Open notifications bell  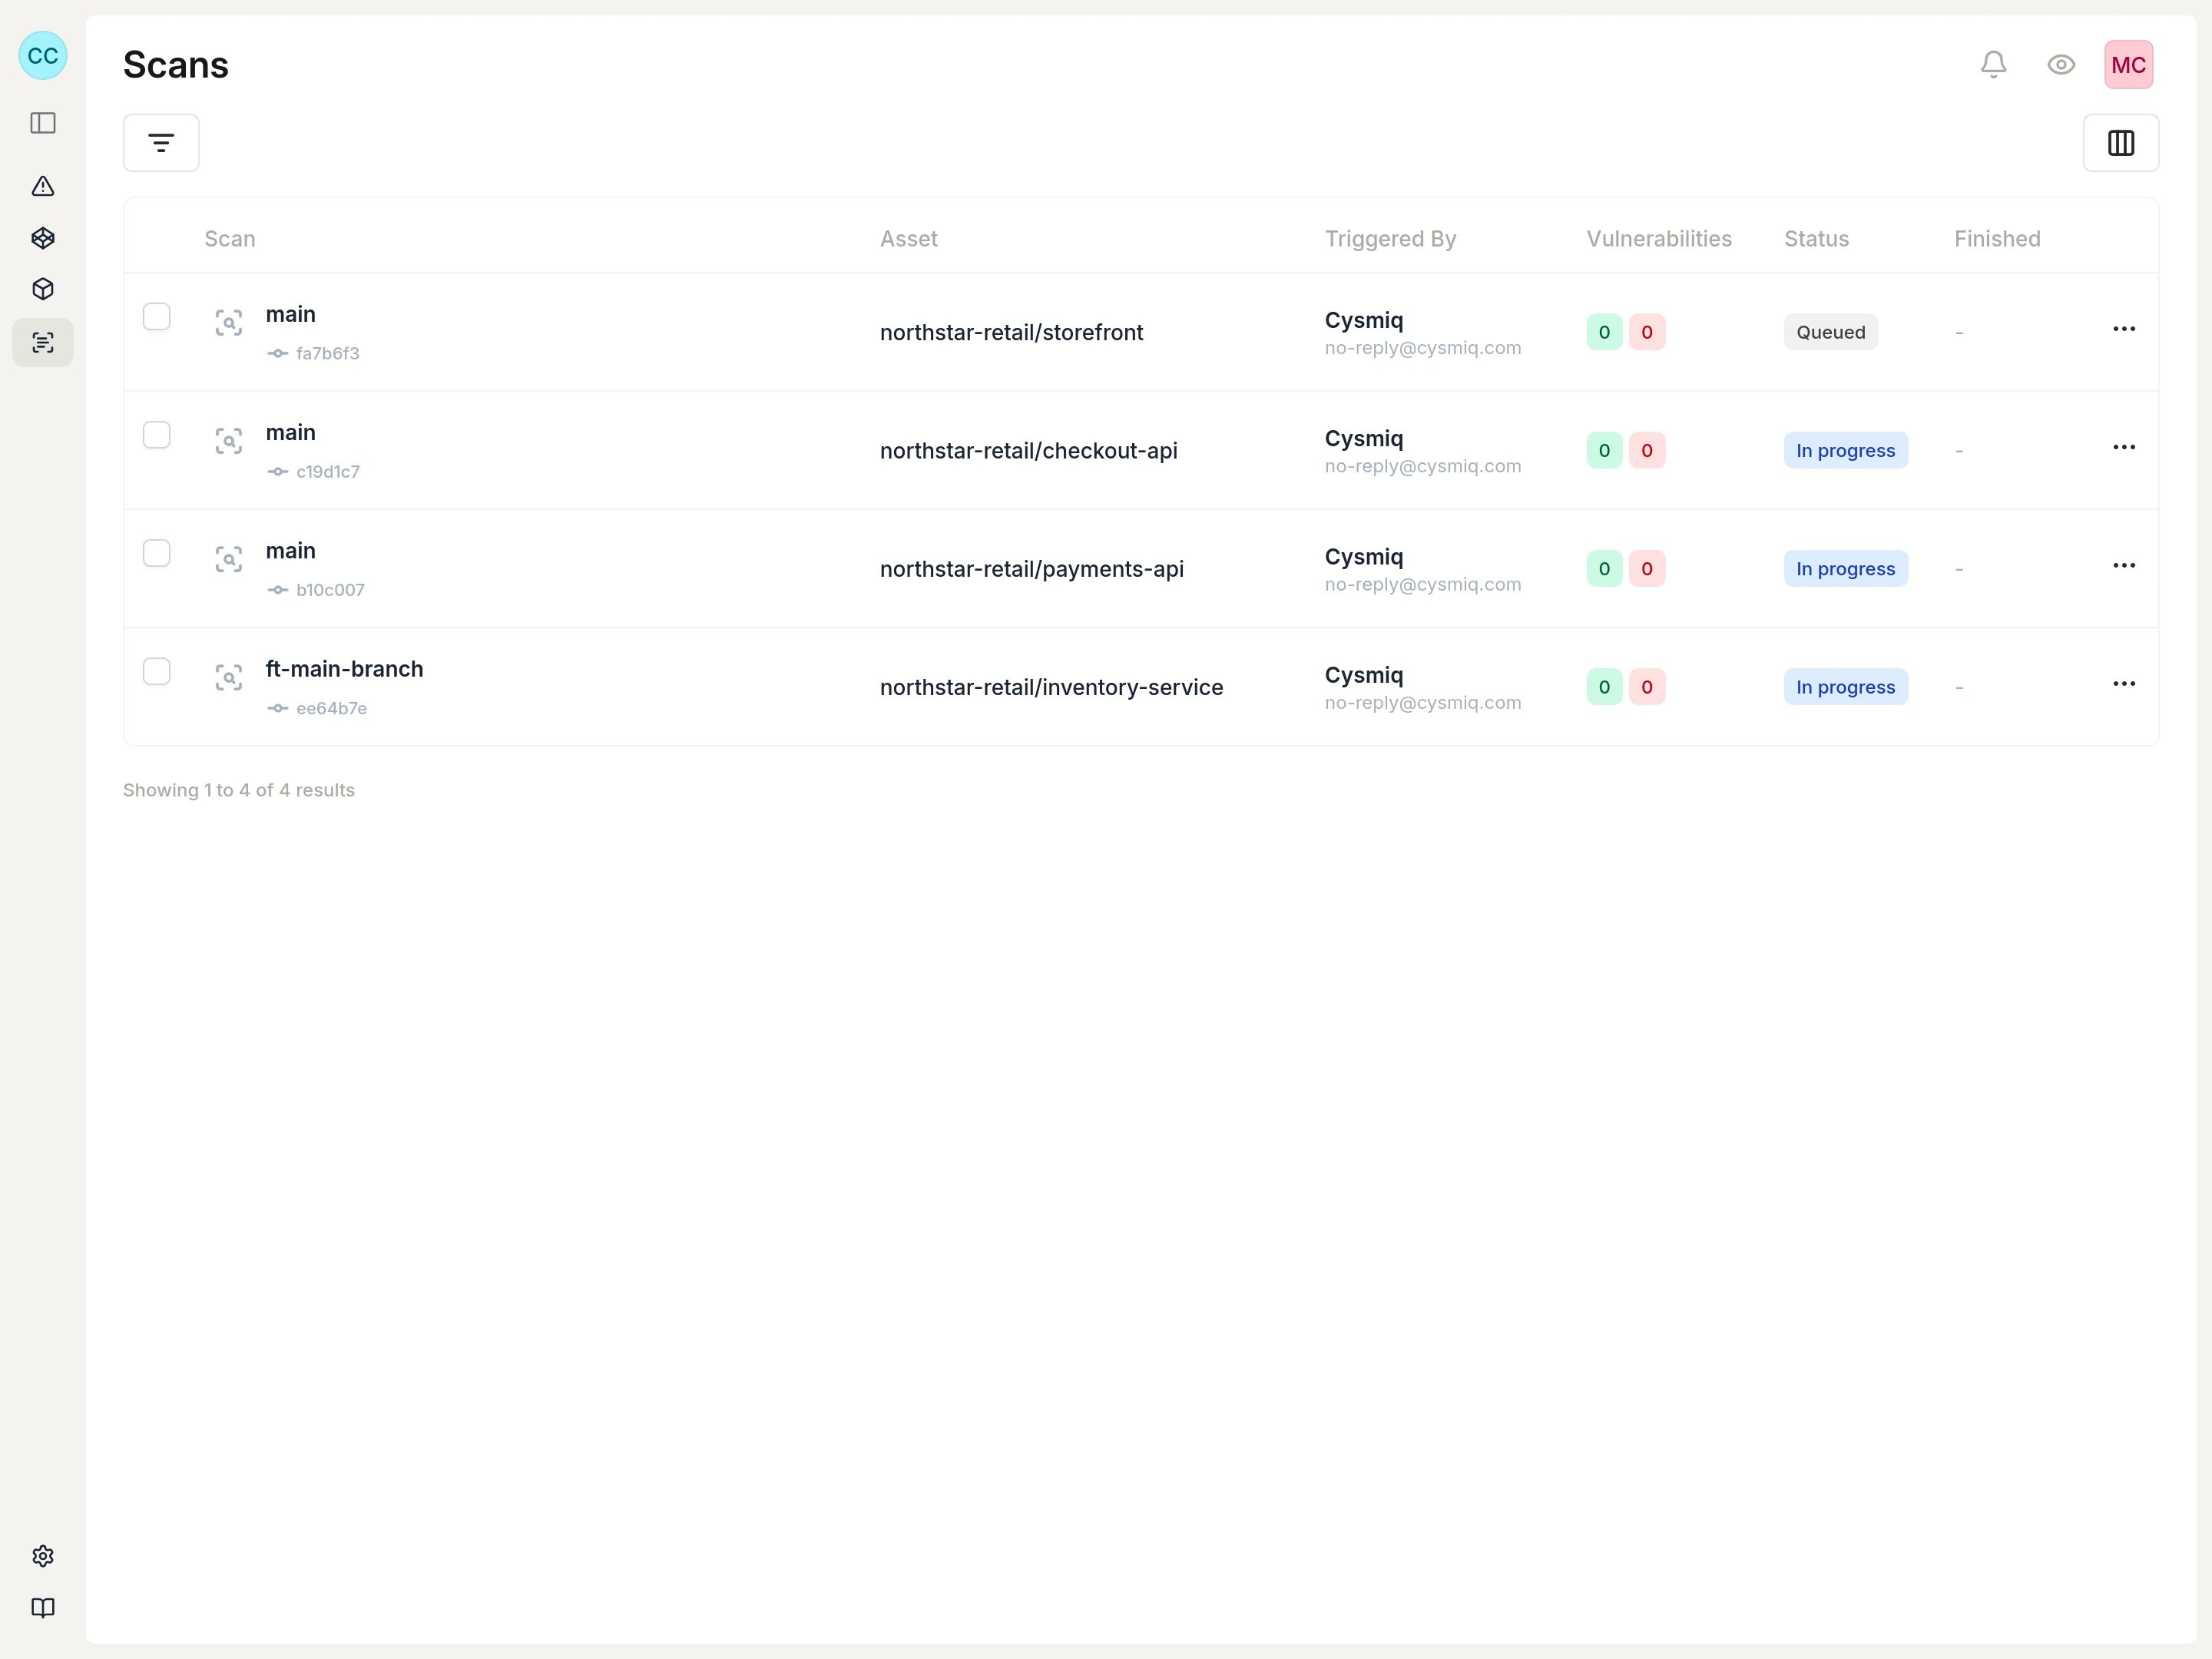point(1993,65)
